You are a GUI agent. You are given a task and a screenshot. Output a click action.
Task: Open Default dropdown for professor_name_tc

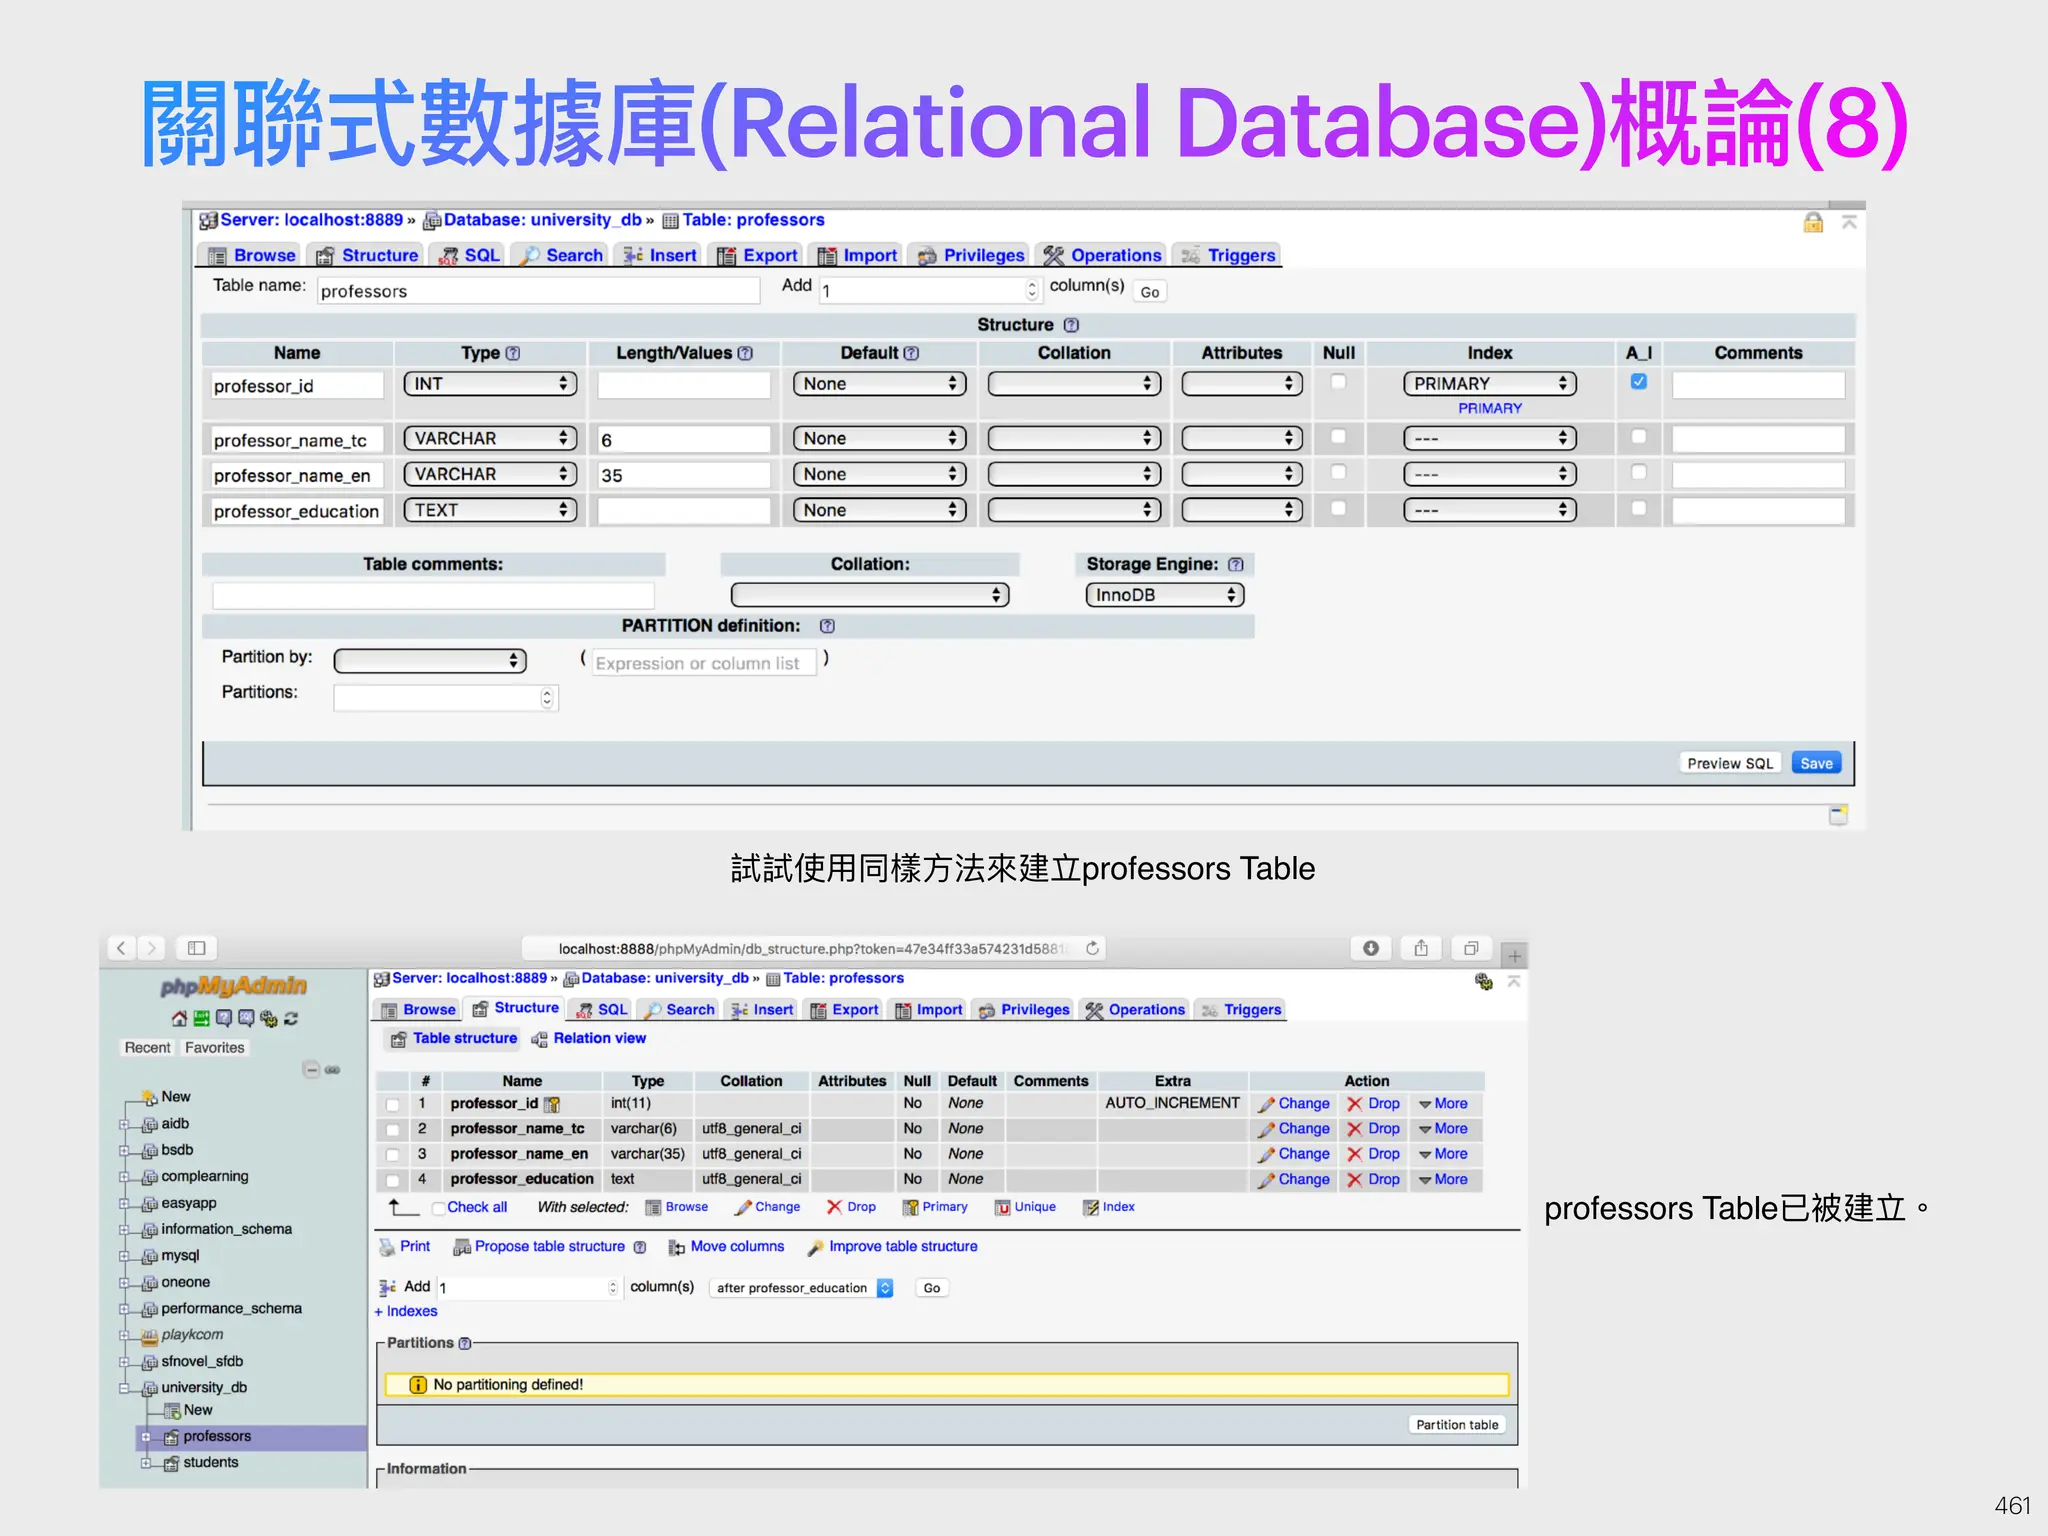[880, 438]
